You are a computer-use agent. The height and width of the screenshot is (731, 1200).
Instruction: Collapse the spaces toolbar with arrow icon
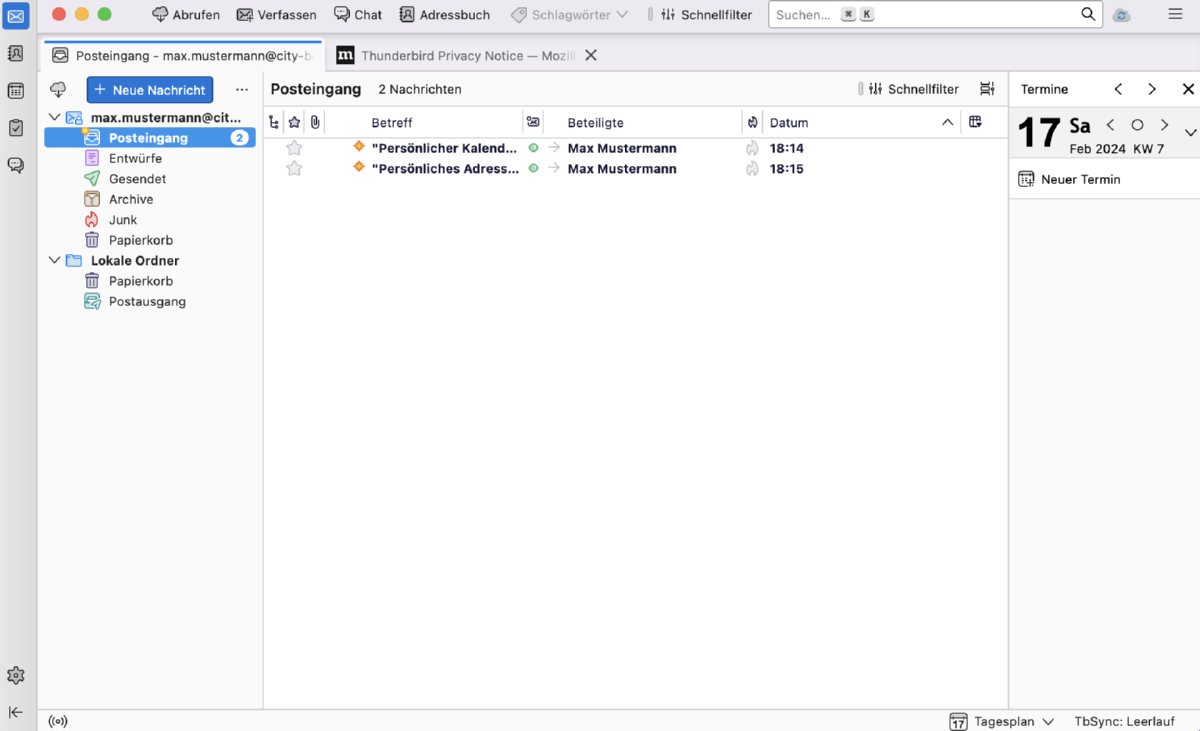16,712
